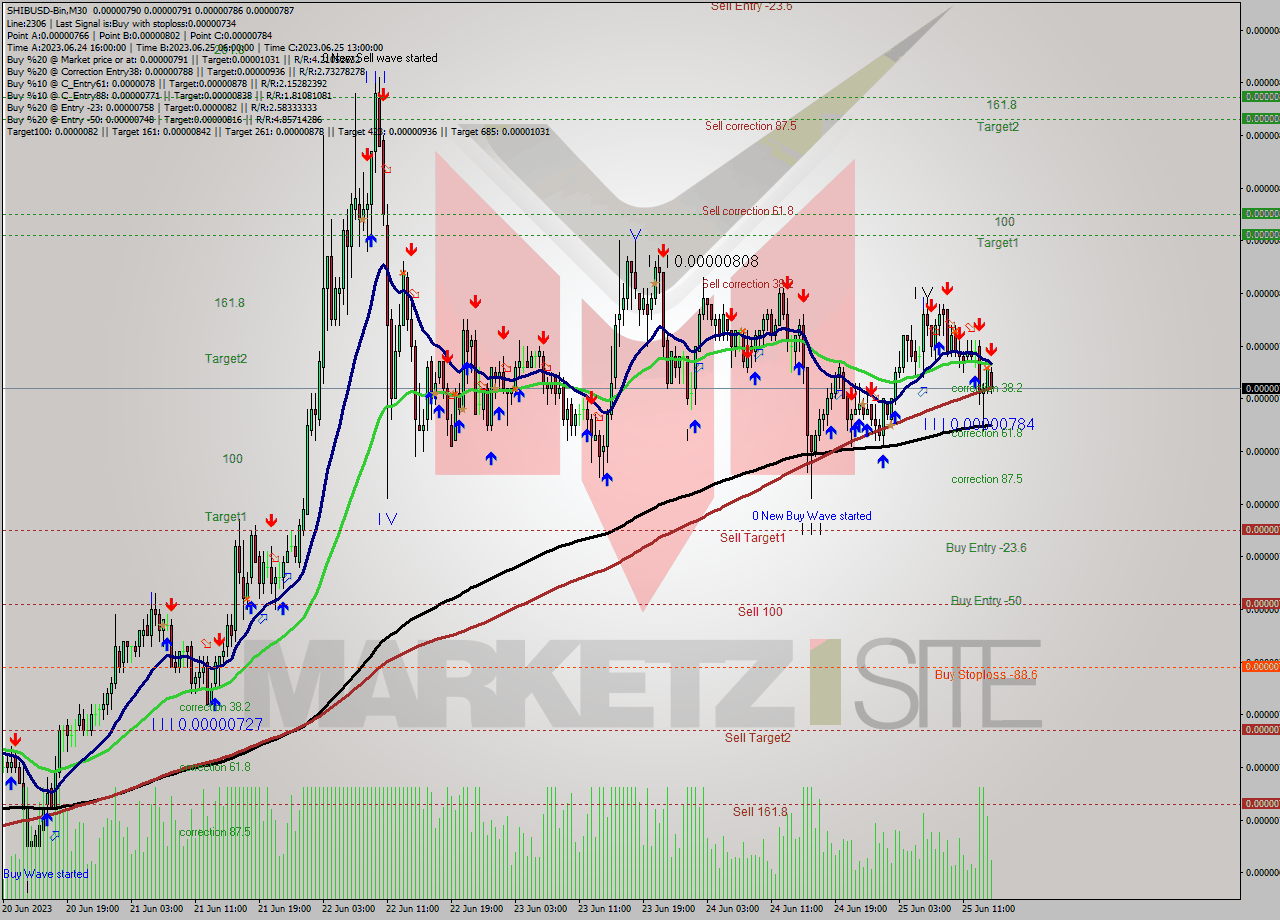Click the SHIBUSD-Bin,M30 symbol title line
The width and height of the screenshot is (1280, 920).
click(x=150, y=11)
